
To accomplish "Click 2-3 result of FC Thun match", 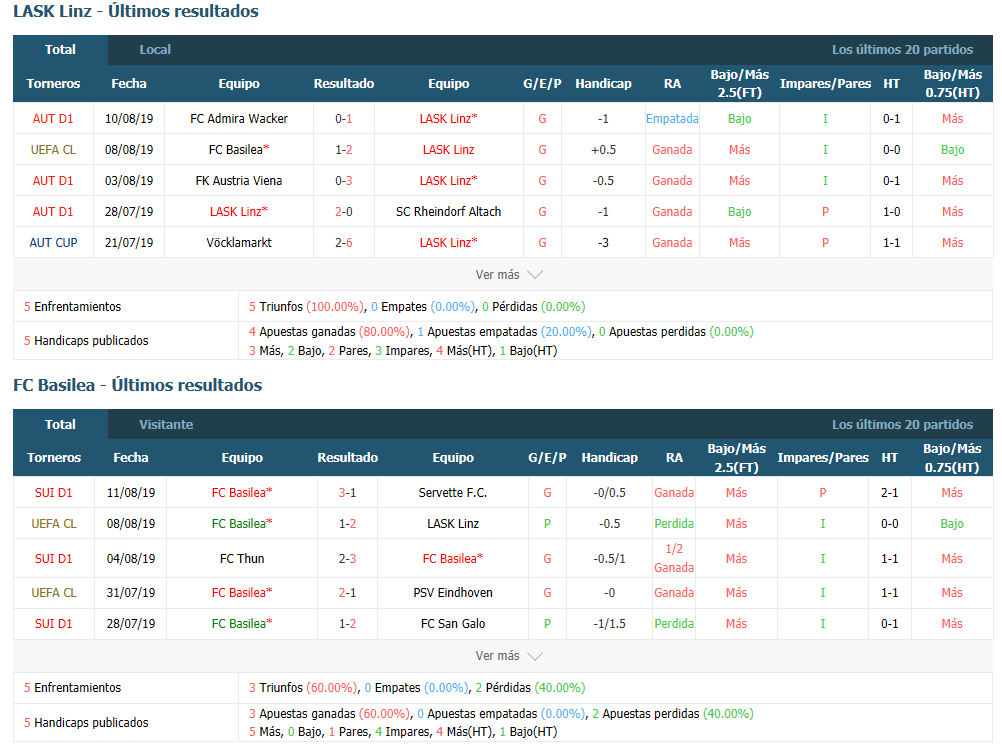I will coord(348,559).
